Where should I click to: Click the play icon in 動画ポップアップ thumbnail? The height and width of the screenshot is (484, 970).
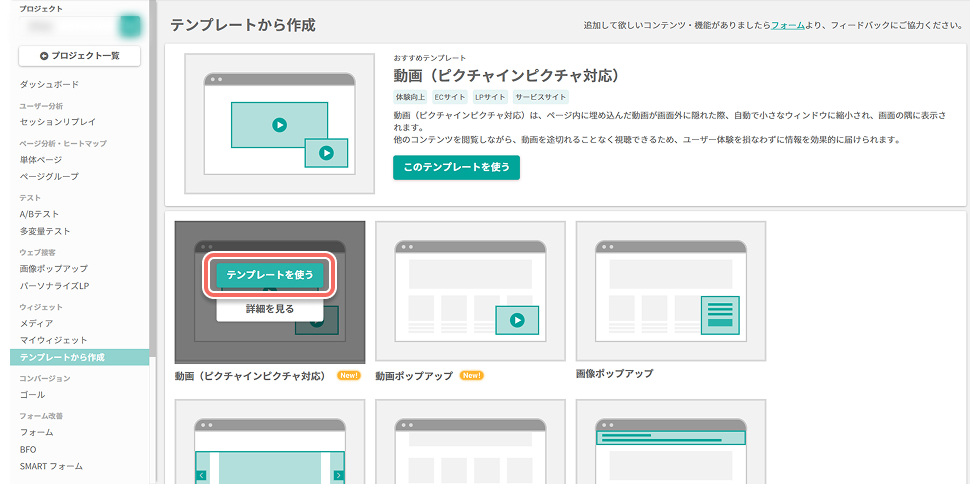tap(517, 320)
